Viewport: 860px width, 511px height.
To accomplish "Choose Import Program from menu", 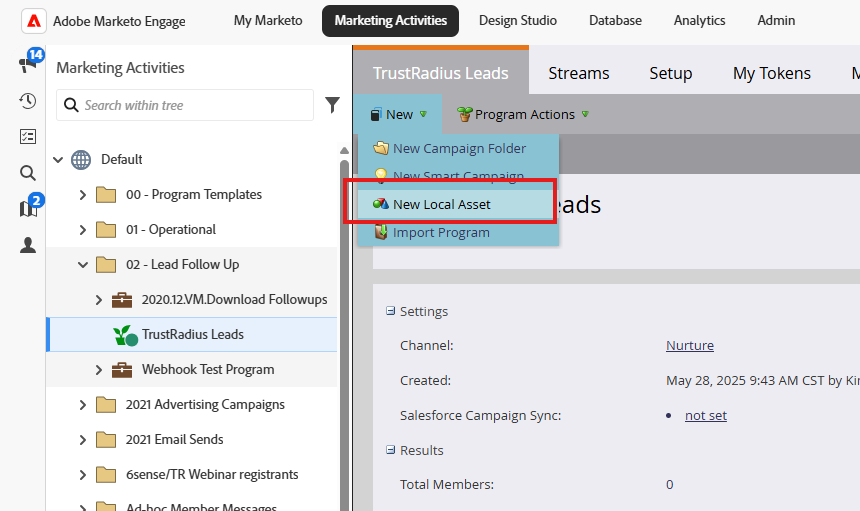I will [459, 232].
